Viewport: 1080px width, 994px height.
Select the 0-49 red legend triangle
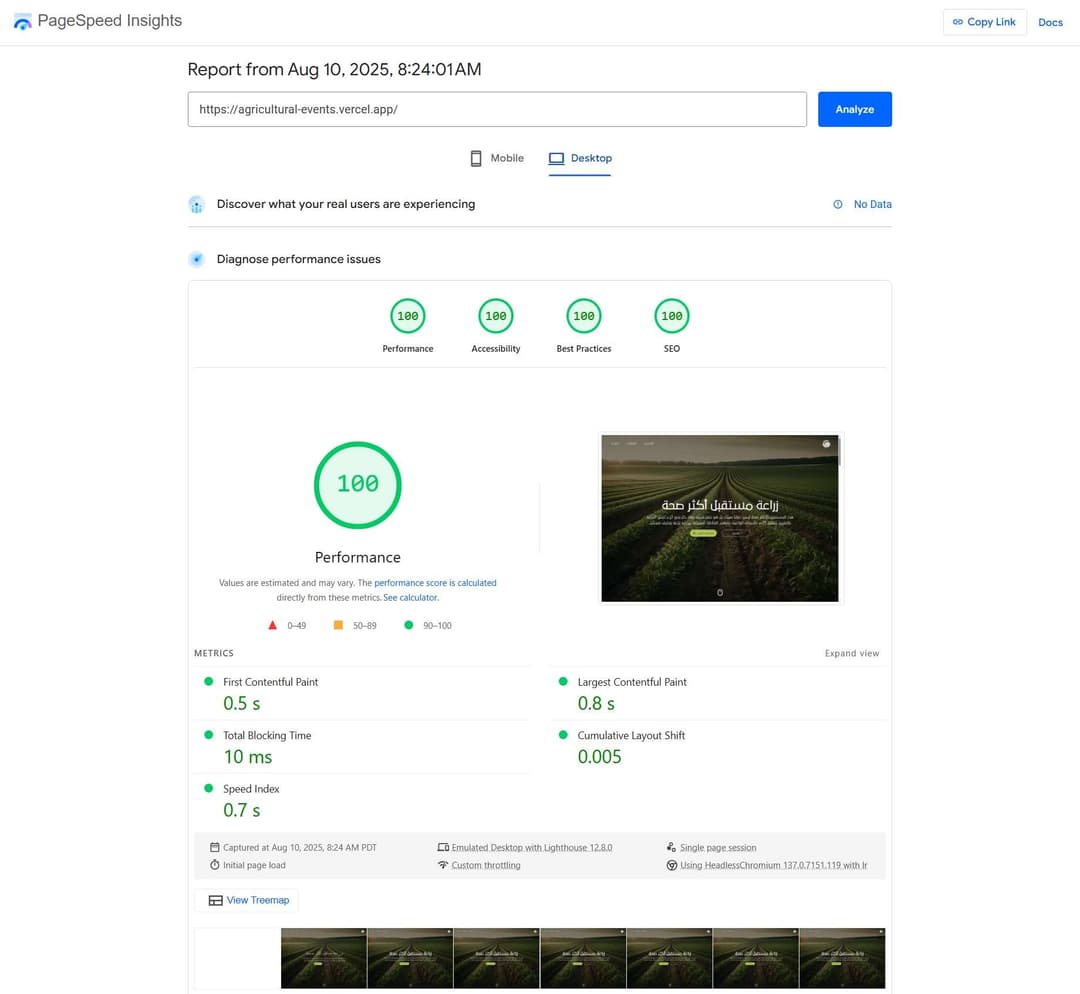coord(272,624)
